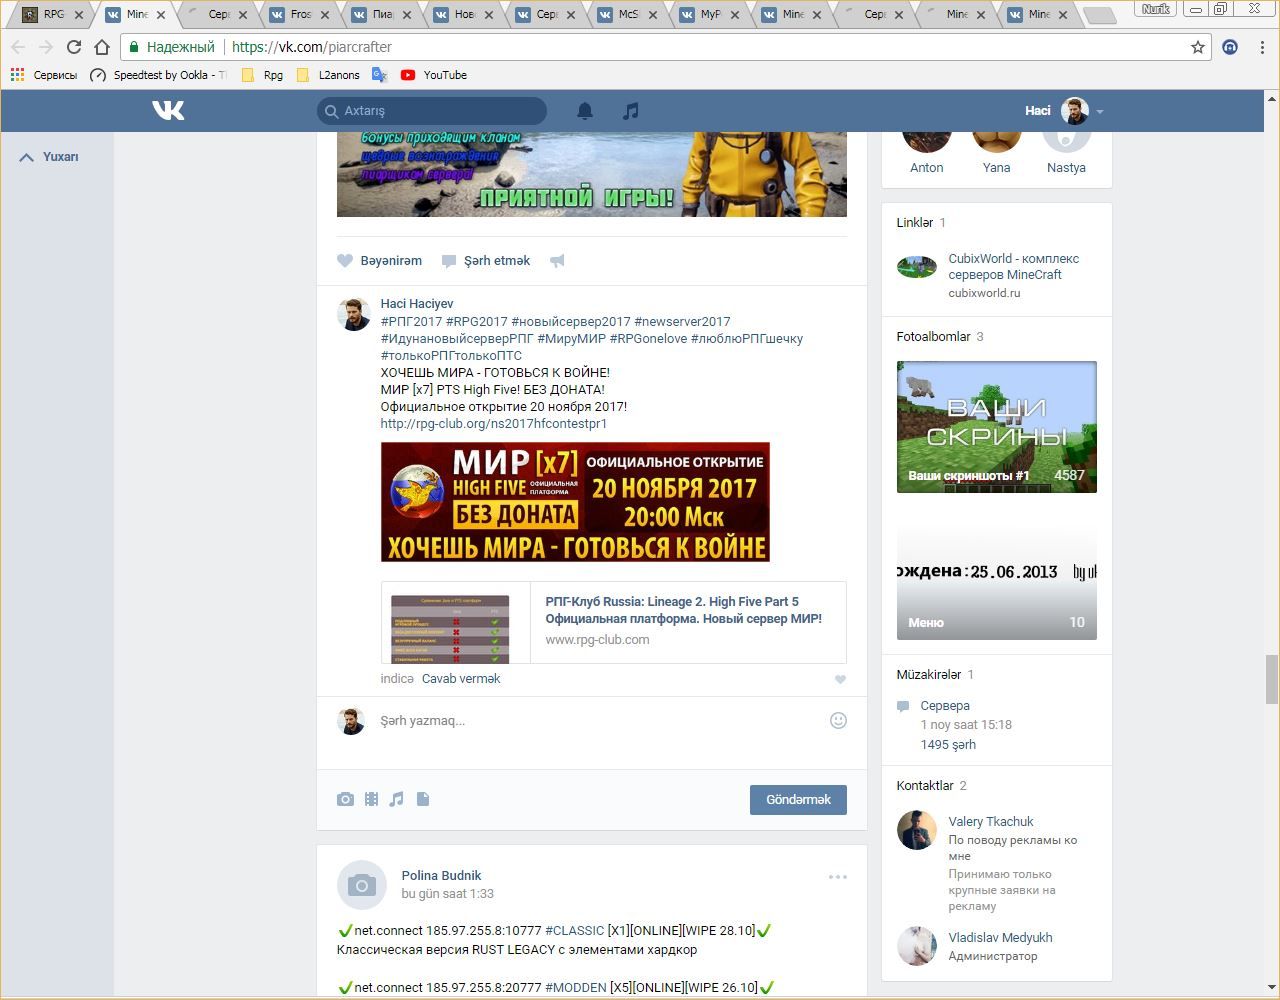1280x1000 pixels.
Task: Open Polina Budnik's profile link
Action: 441,876
